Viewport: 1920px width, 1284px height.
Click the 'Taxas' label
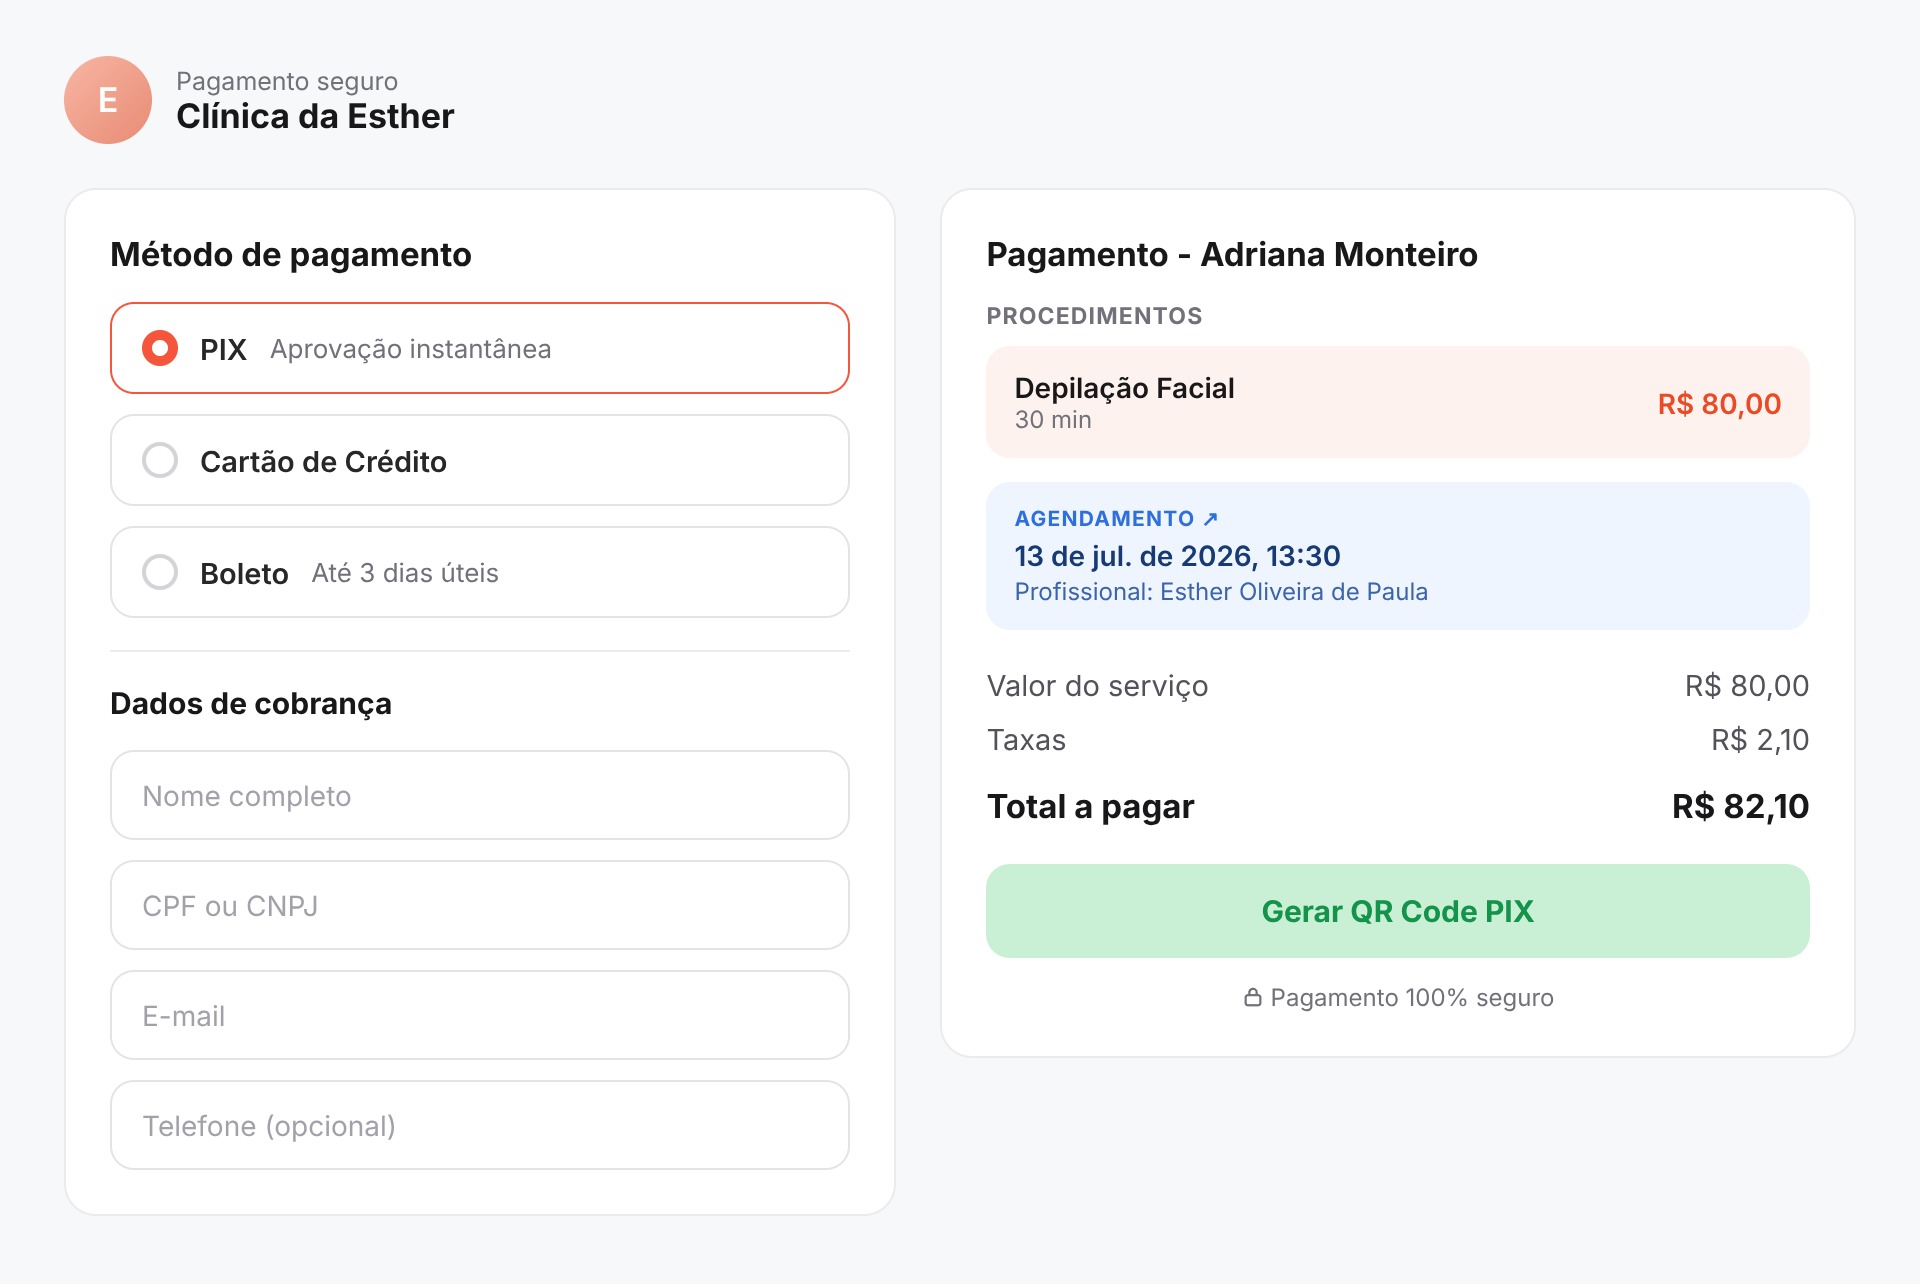click(1026, 740)
